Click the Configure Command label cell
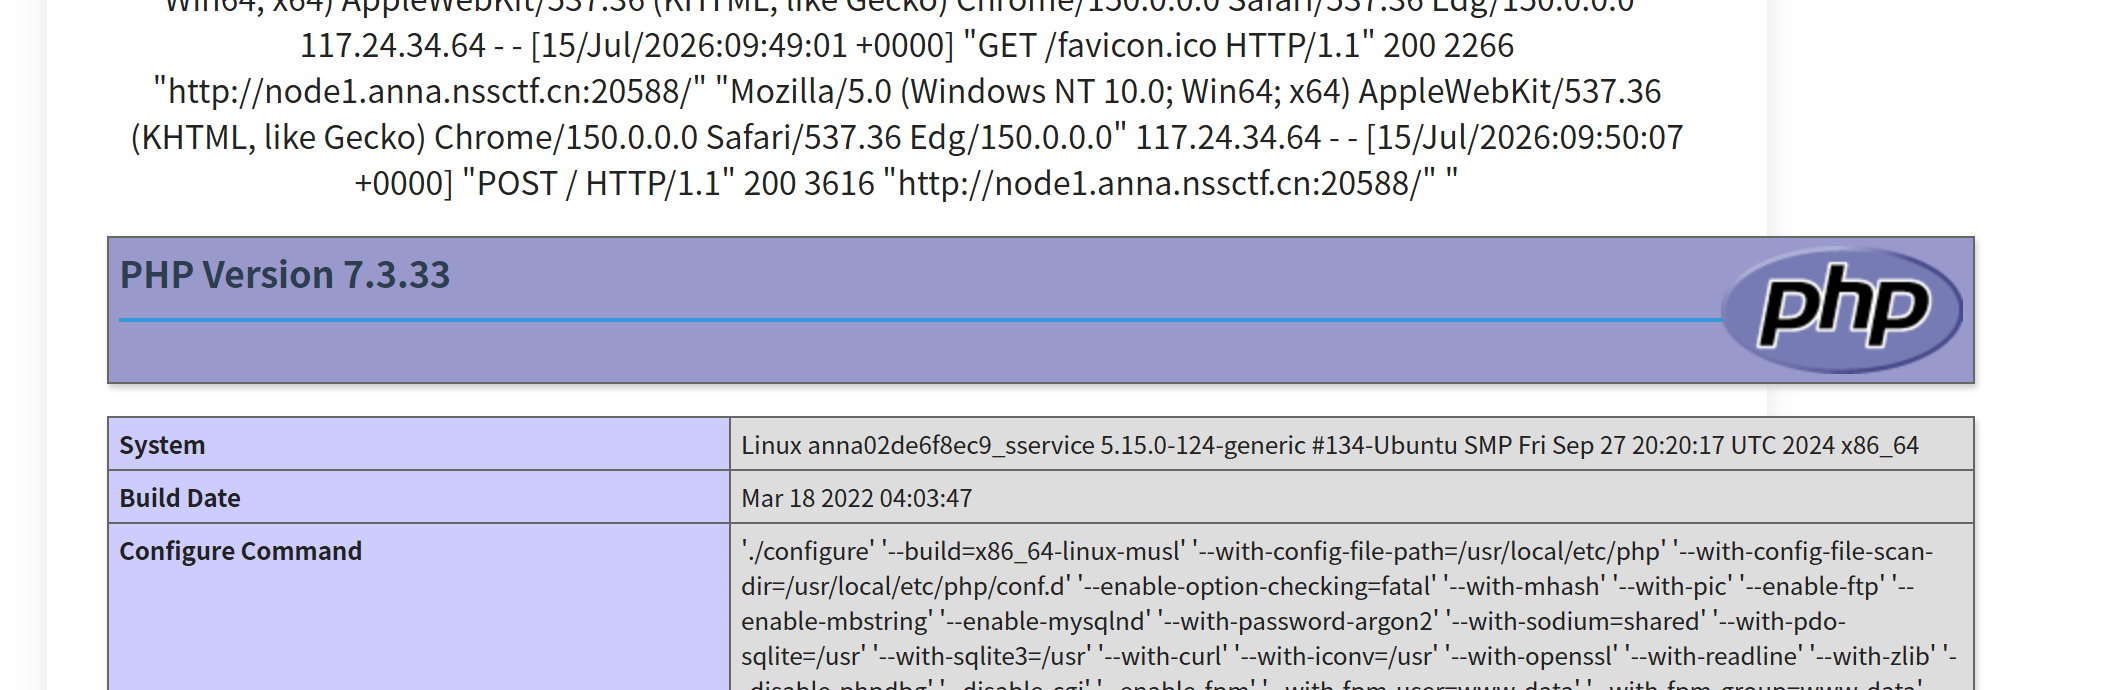The width and height of the screenshot is (2118, 690). point(419,606)
